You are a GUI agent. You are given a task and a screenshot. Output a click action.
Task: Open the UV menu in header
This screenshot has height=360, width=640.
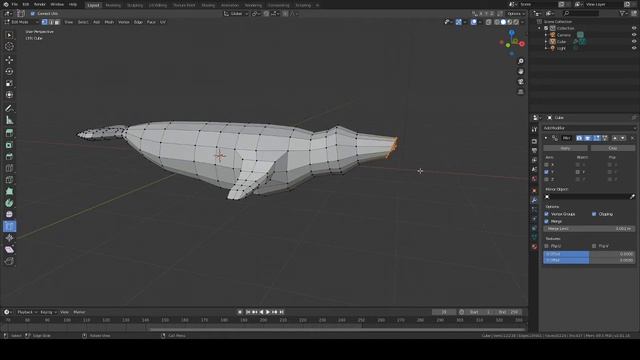pos(163,22)
